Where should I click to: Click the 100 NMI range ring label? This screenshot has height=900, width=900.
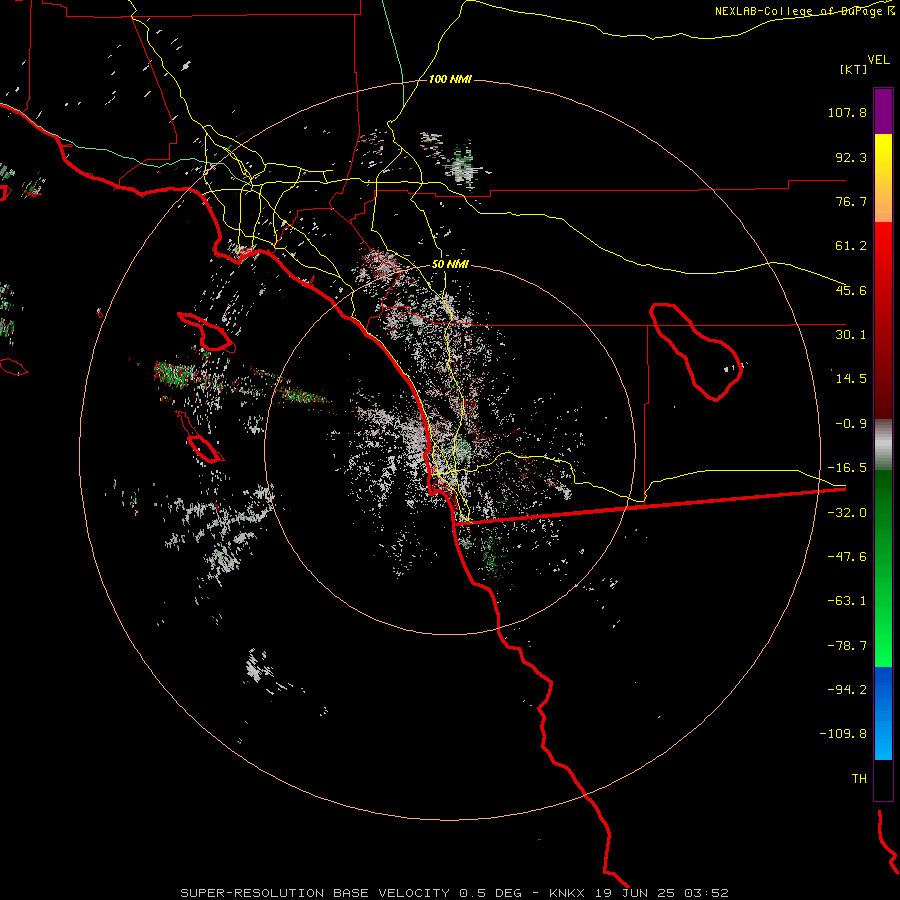click(x=450, y=79)
